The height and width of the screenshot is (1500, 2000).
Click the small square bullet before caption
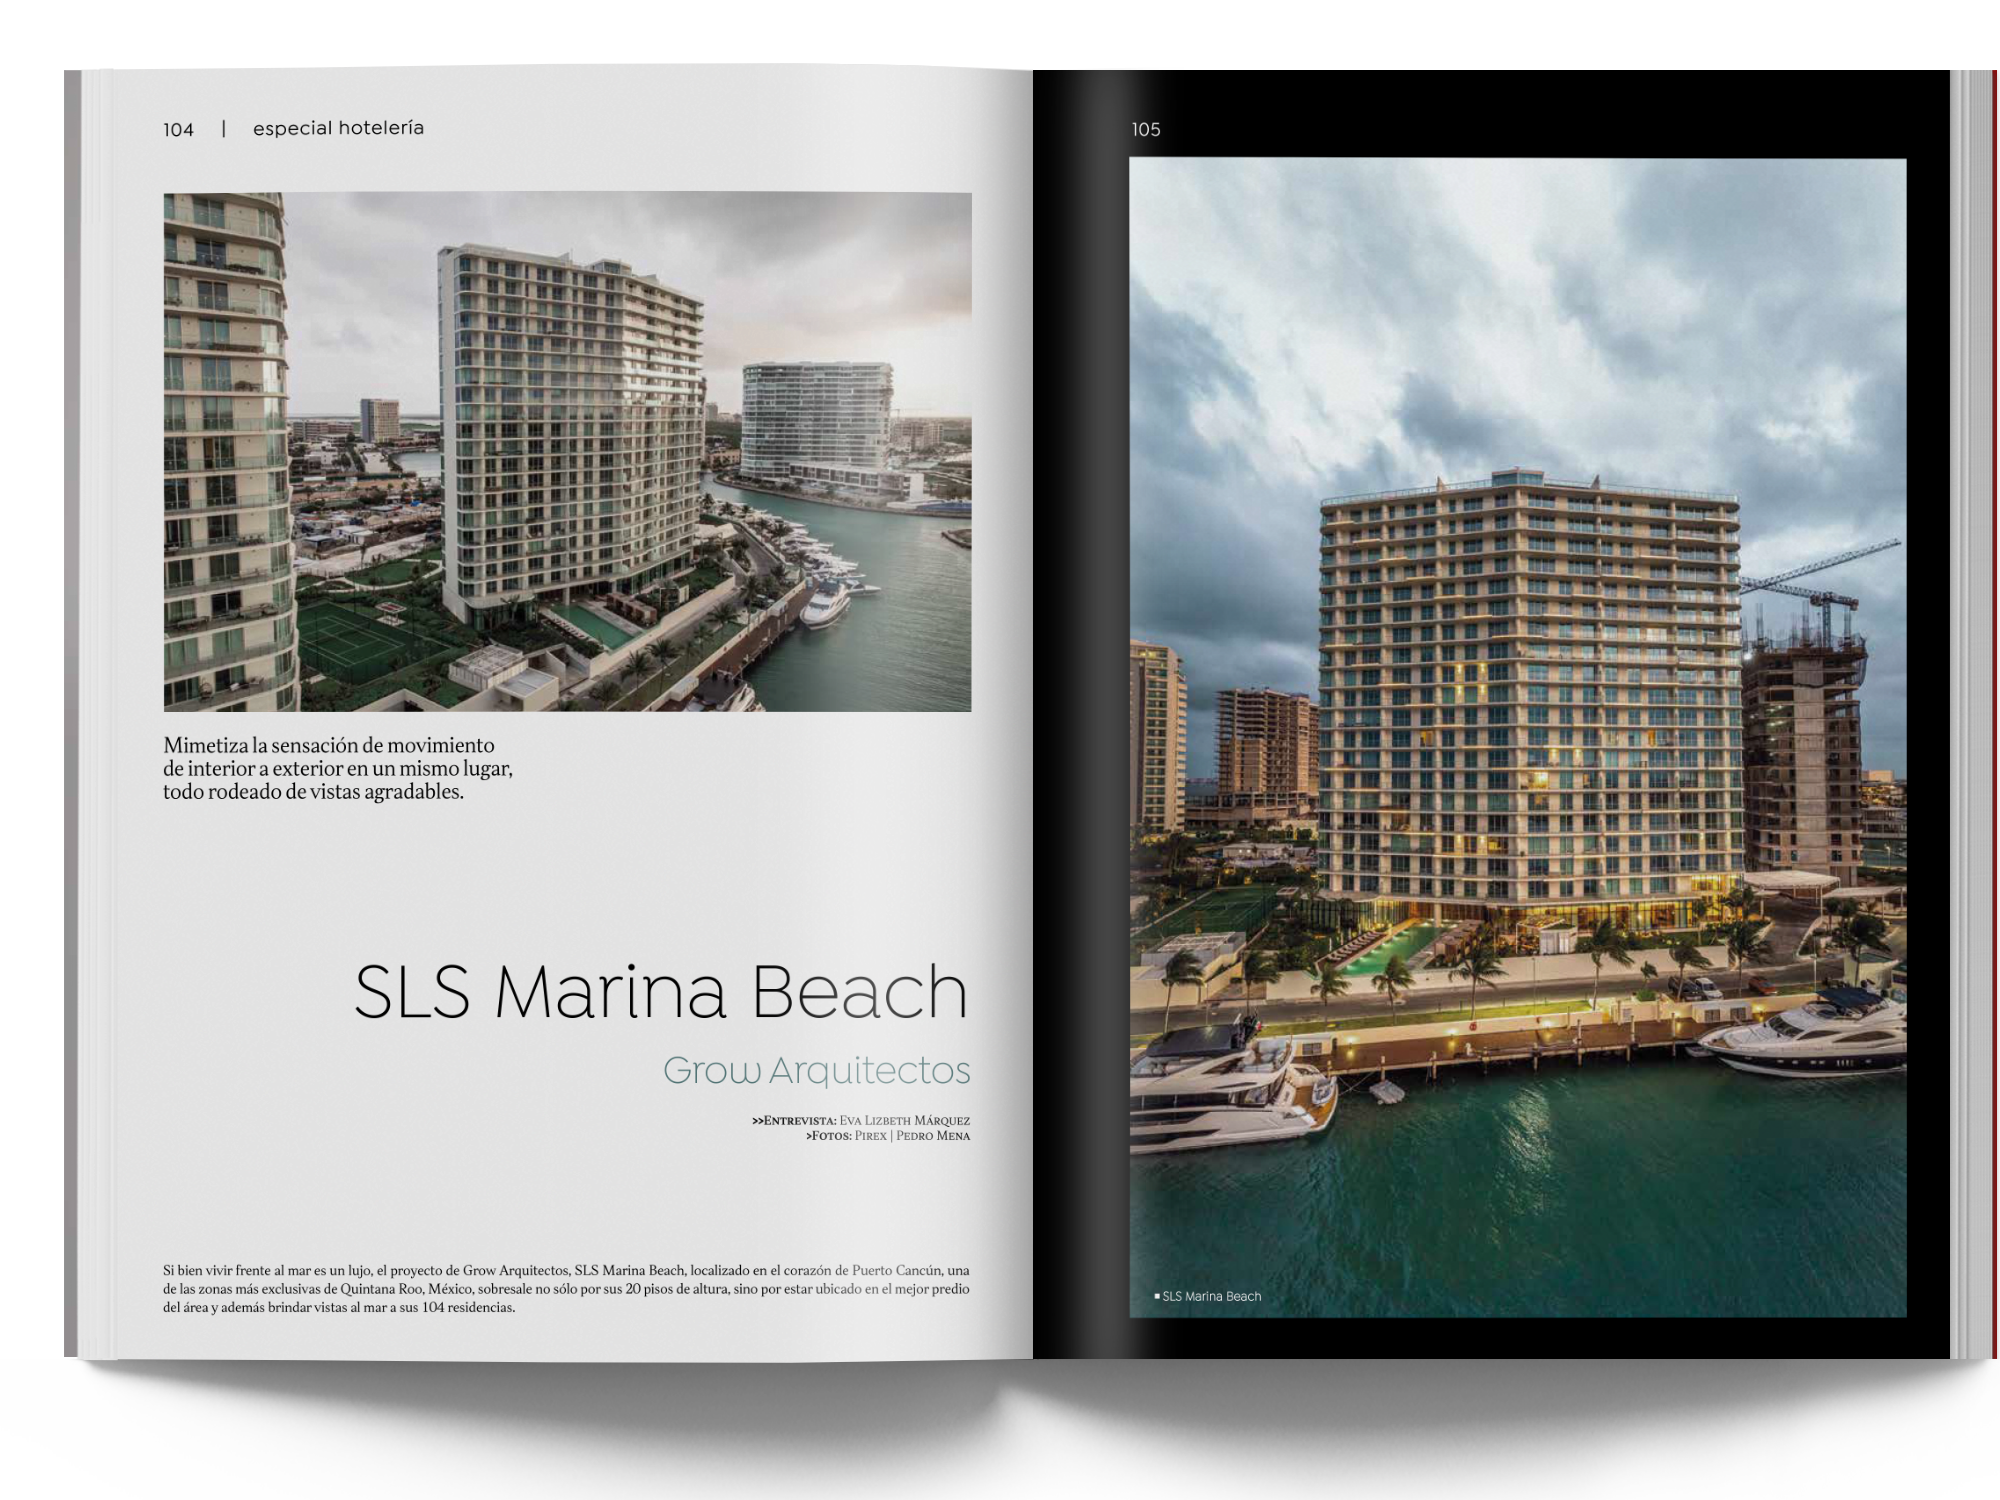(x=1157, y=1296)
